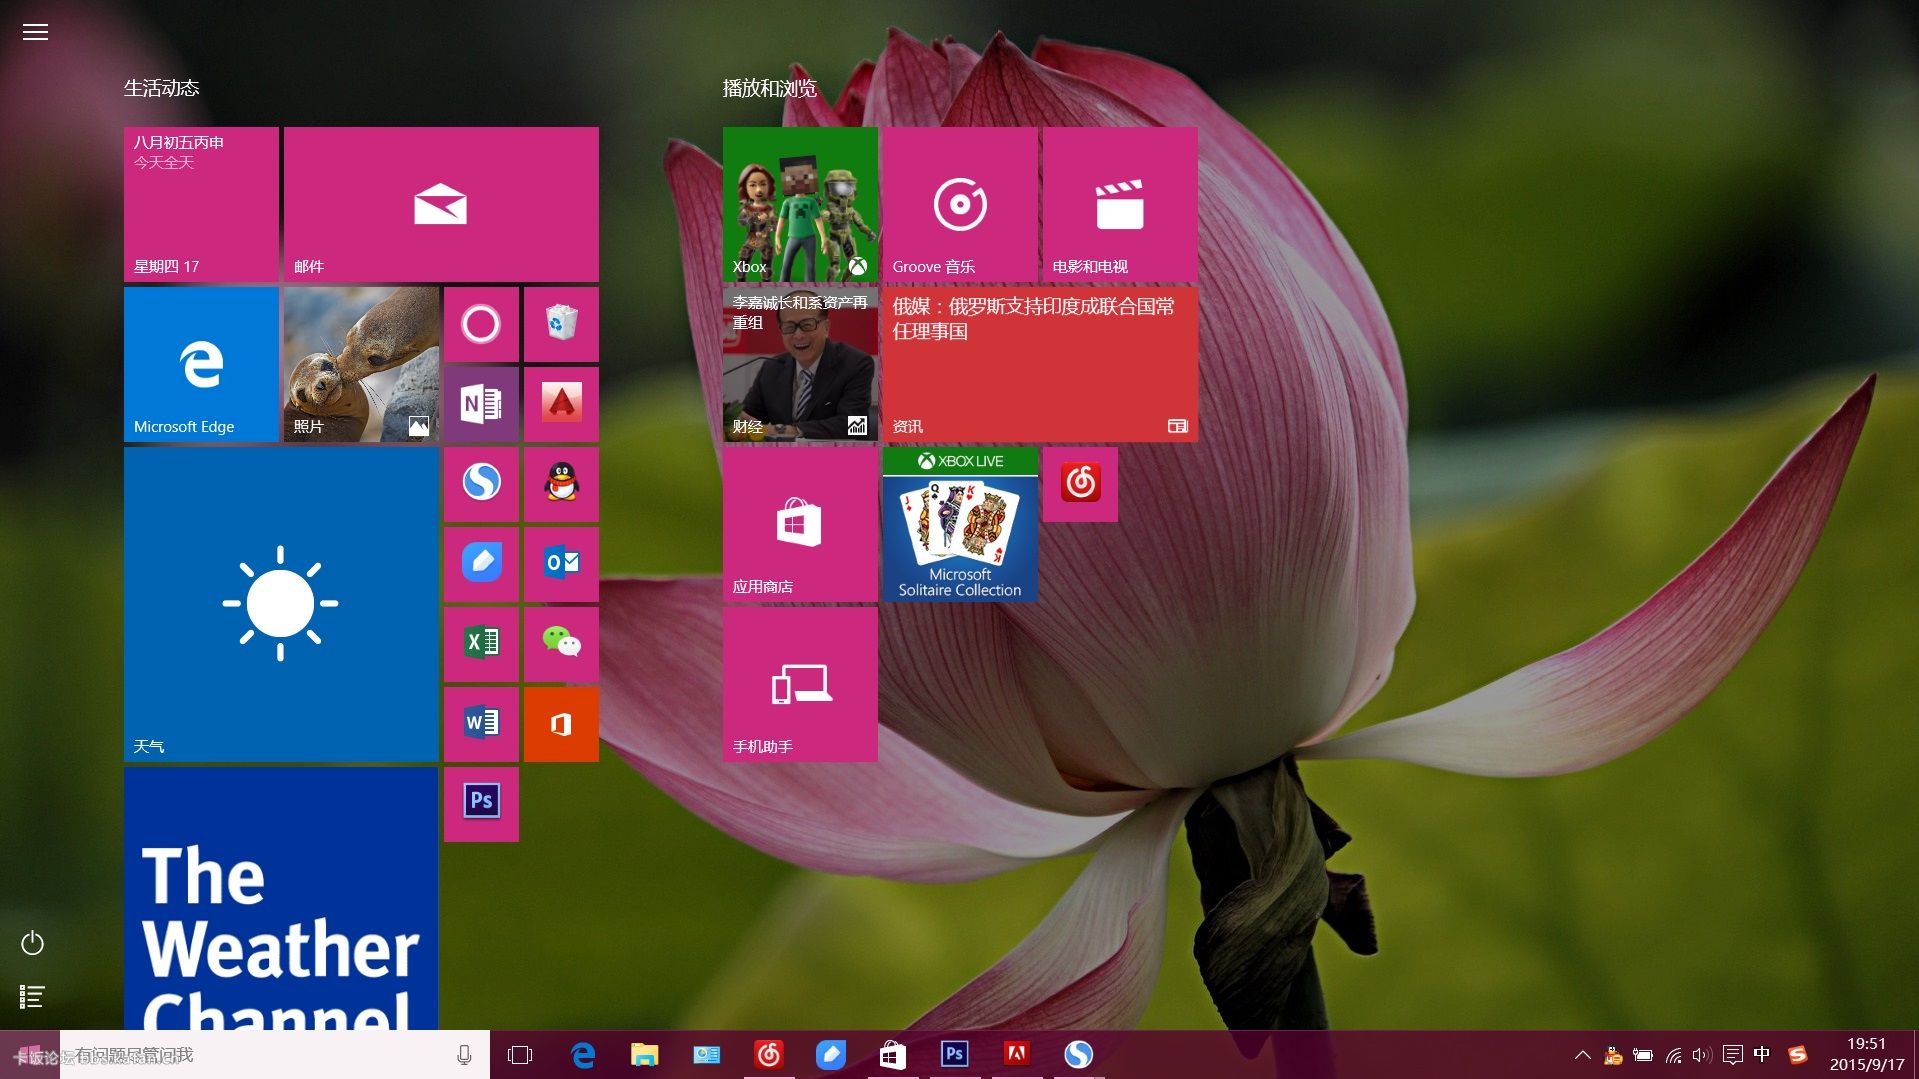Image resolution: width=1919 pixels, height=1079 pixels.
Task: Open the 手机助手 phone companion tile
Action: [800, 684]
